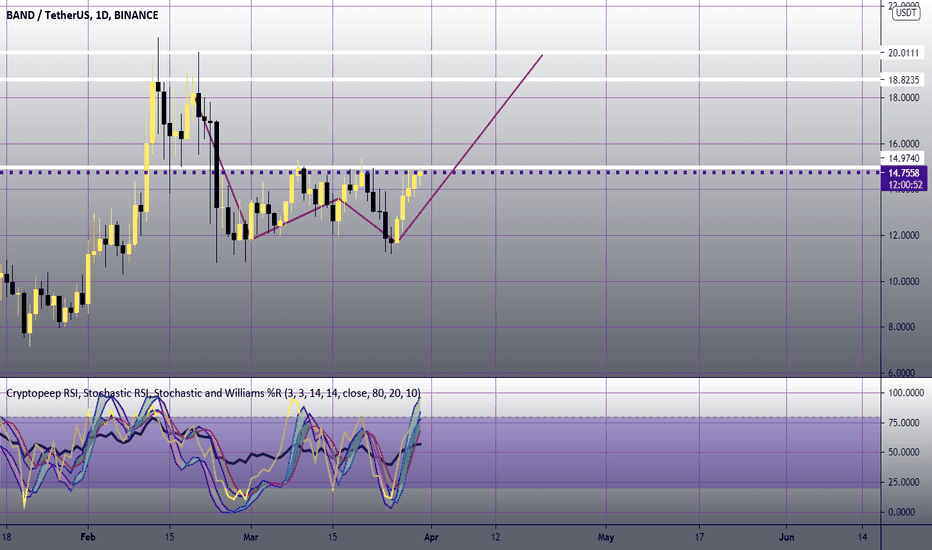The height and width of the screenshot is (550, 932).
Task: Click the 100.0000 indicator axis value
Action: (906, 393)
